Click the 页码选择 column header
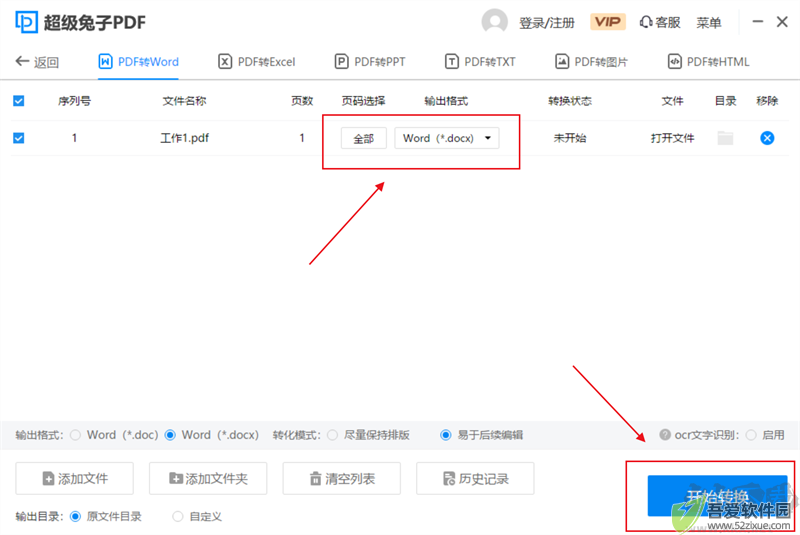Image resolution: width=800 pixels, height=535 pixels. [364, 101]
